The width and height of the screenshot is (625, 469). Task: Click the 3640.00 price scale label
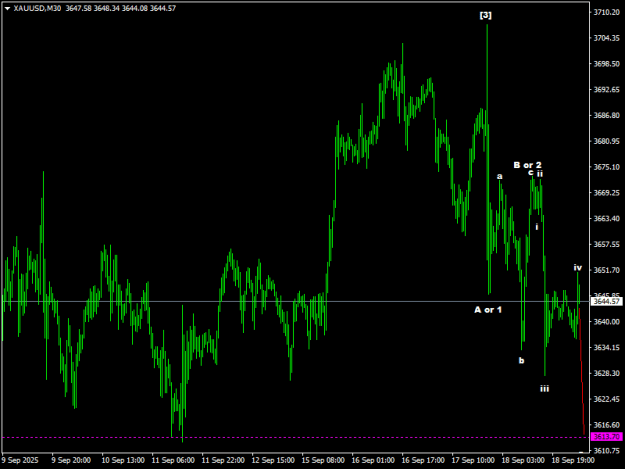tap(607, 322)
